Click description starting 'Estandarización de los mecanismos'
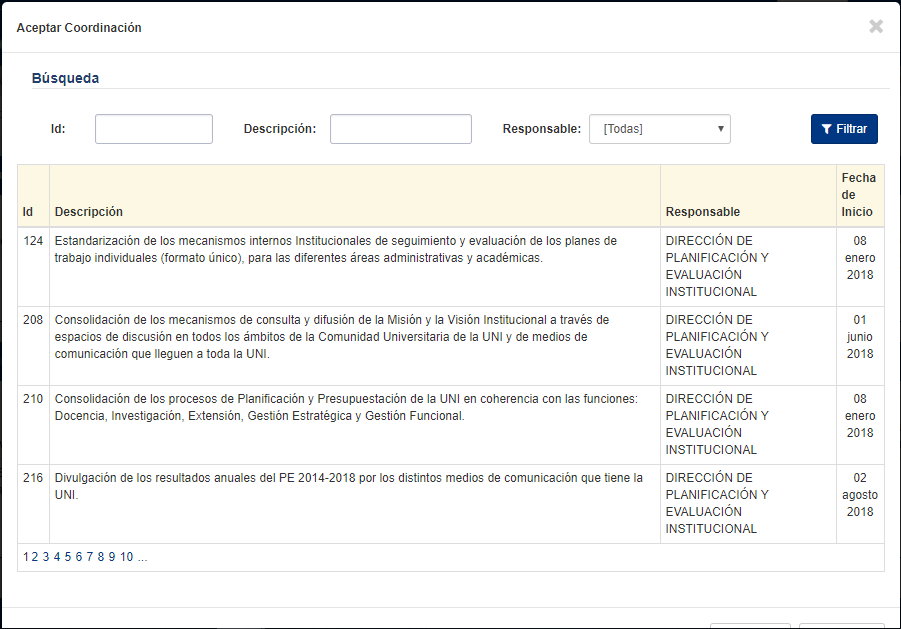This screenshot has width=901, height=629. click(x=336, y=249)
